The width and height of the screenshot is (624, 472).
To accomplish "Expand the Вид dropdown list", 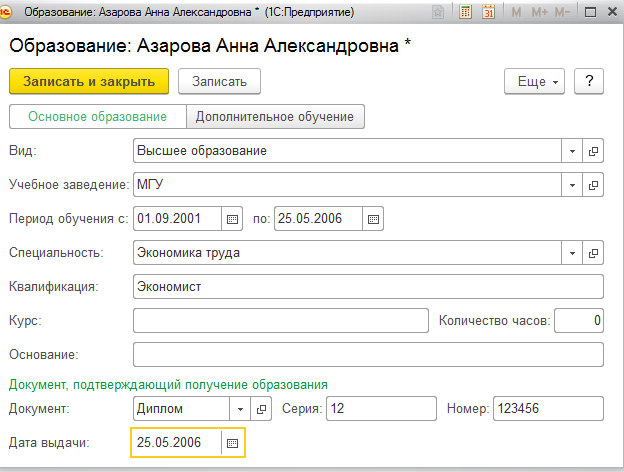I will pos(573,151).
